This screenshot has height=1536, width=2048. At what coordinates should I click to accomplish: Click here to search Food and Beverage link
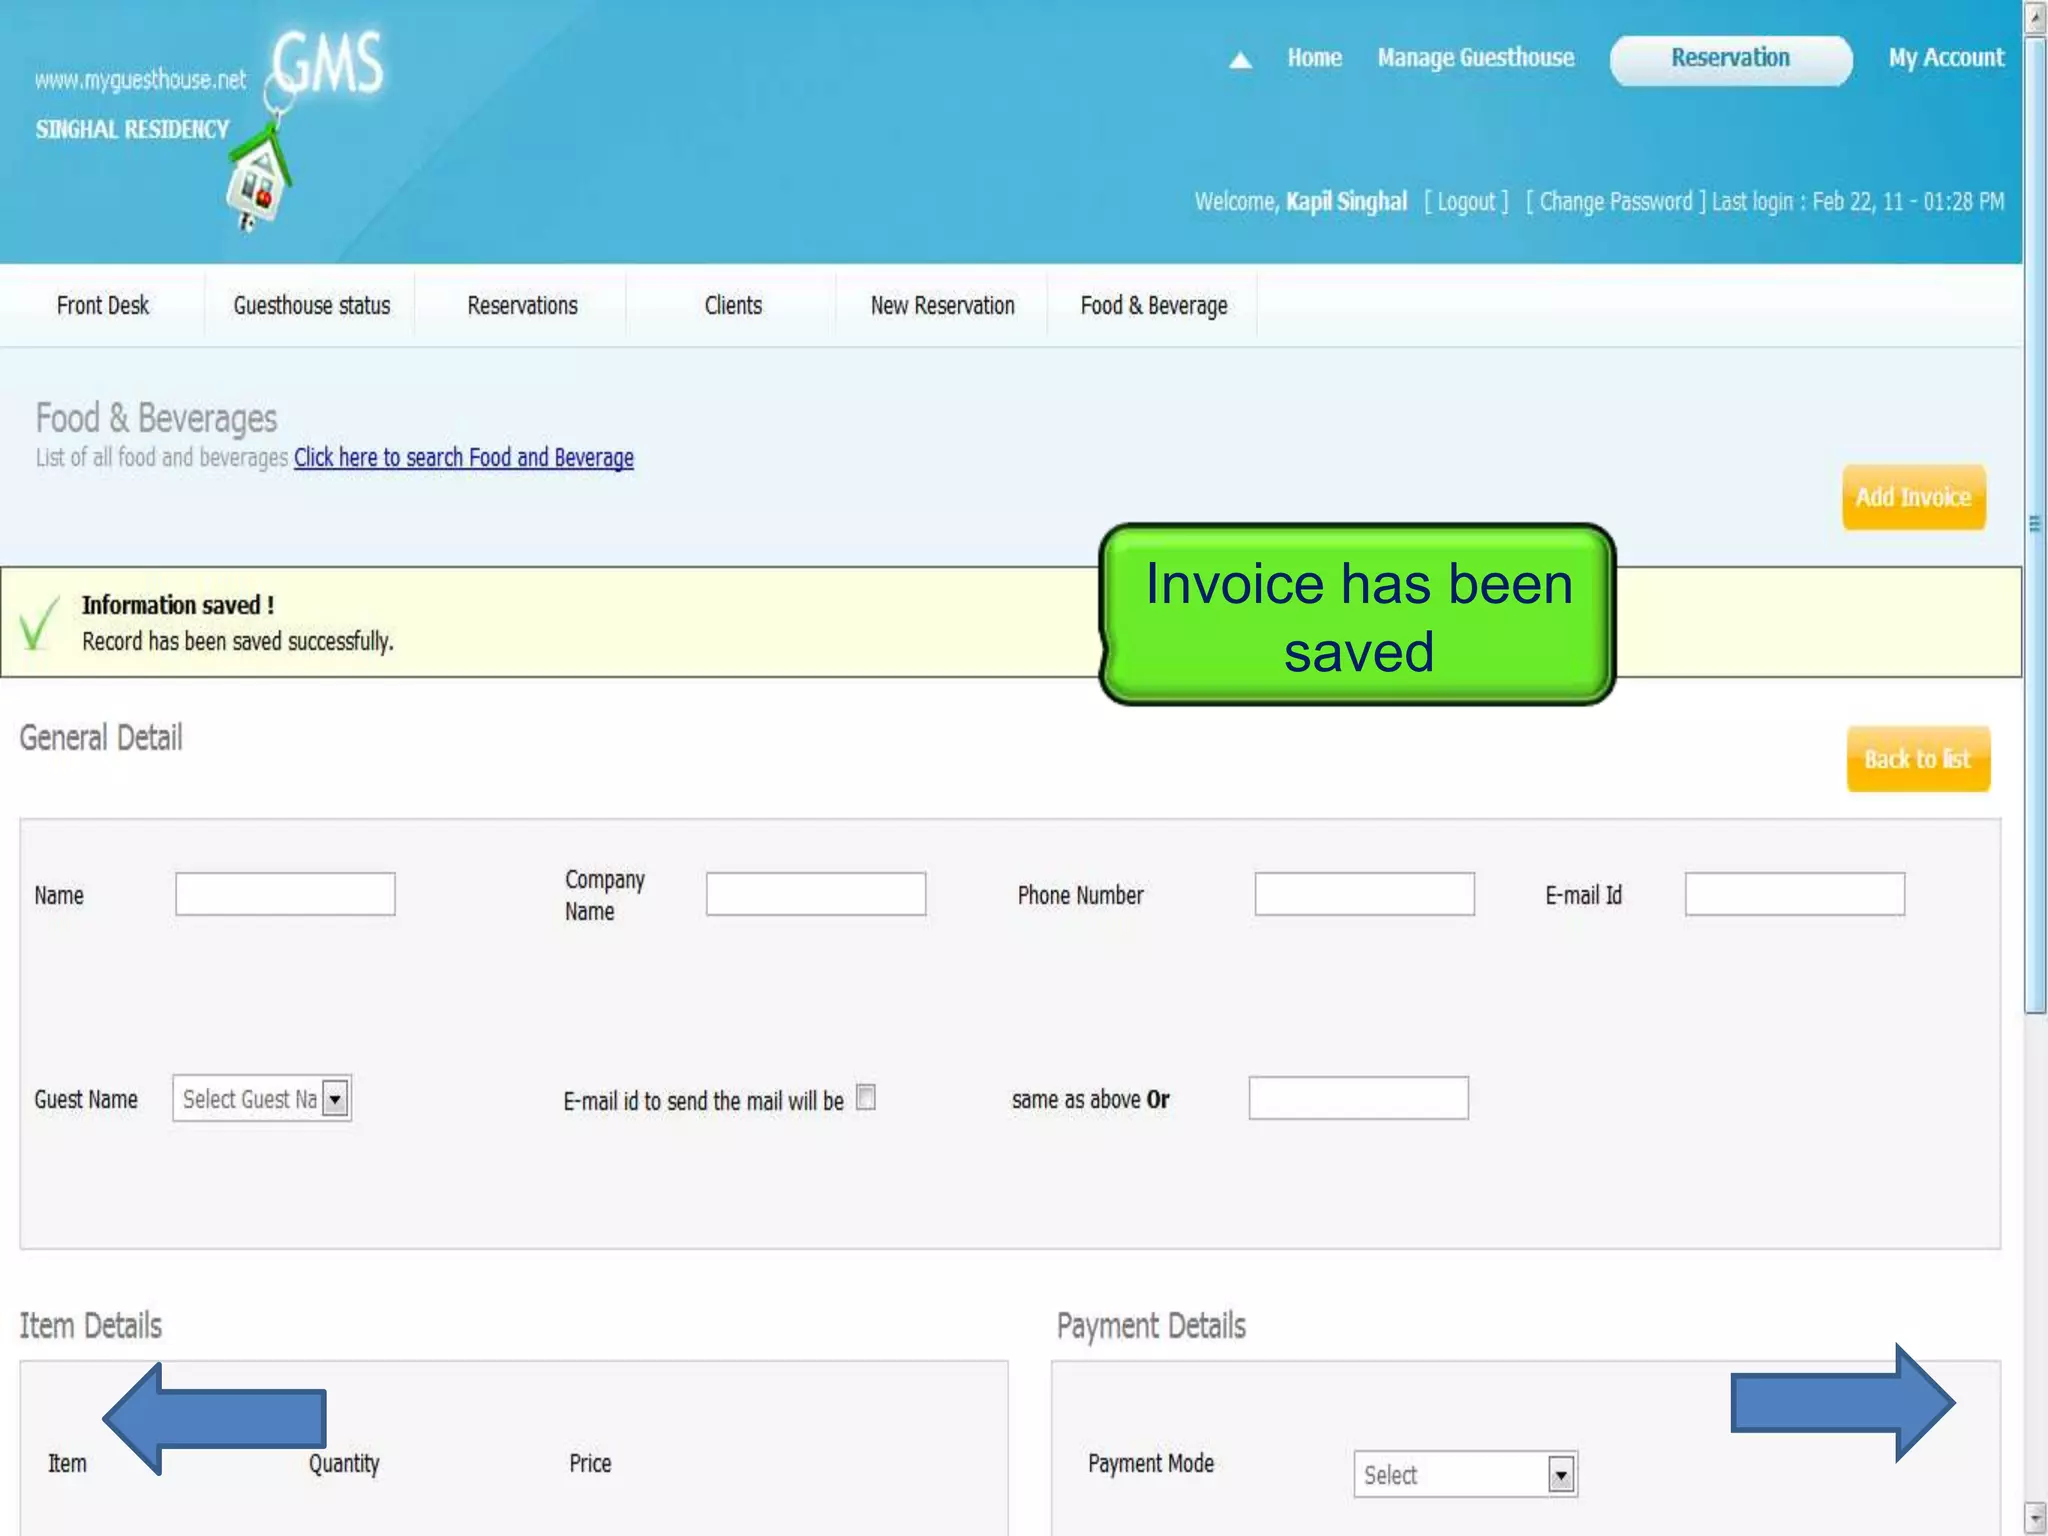[x=463, y=457]
